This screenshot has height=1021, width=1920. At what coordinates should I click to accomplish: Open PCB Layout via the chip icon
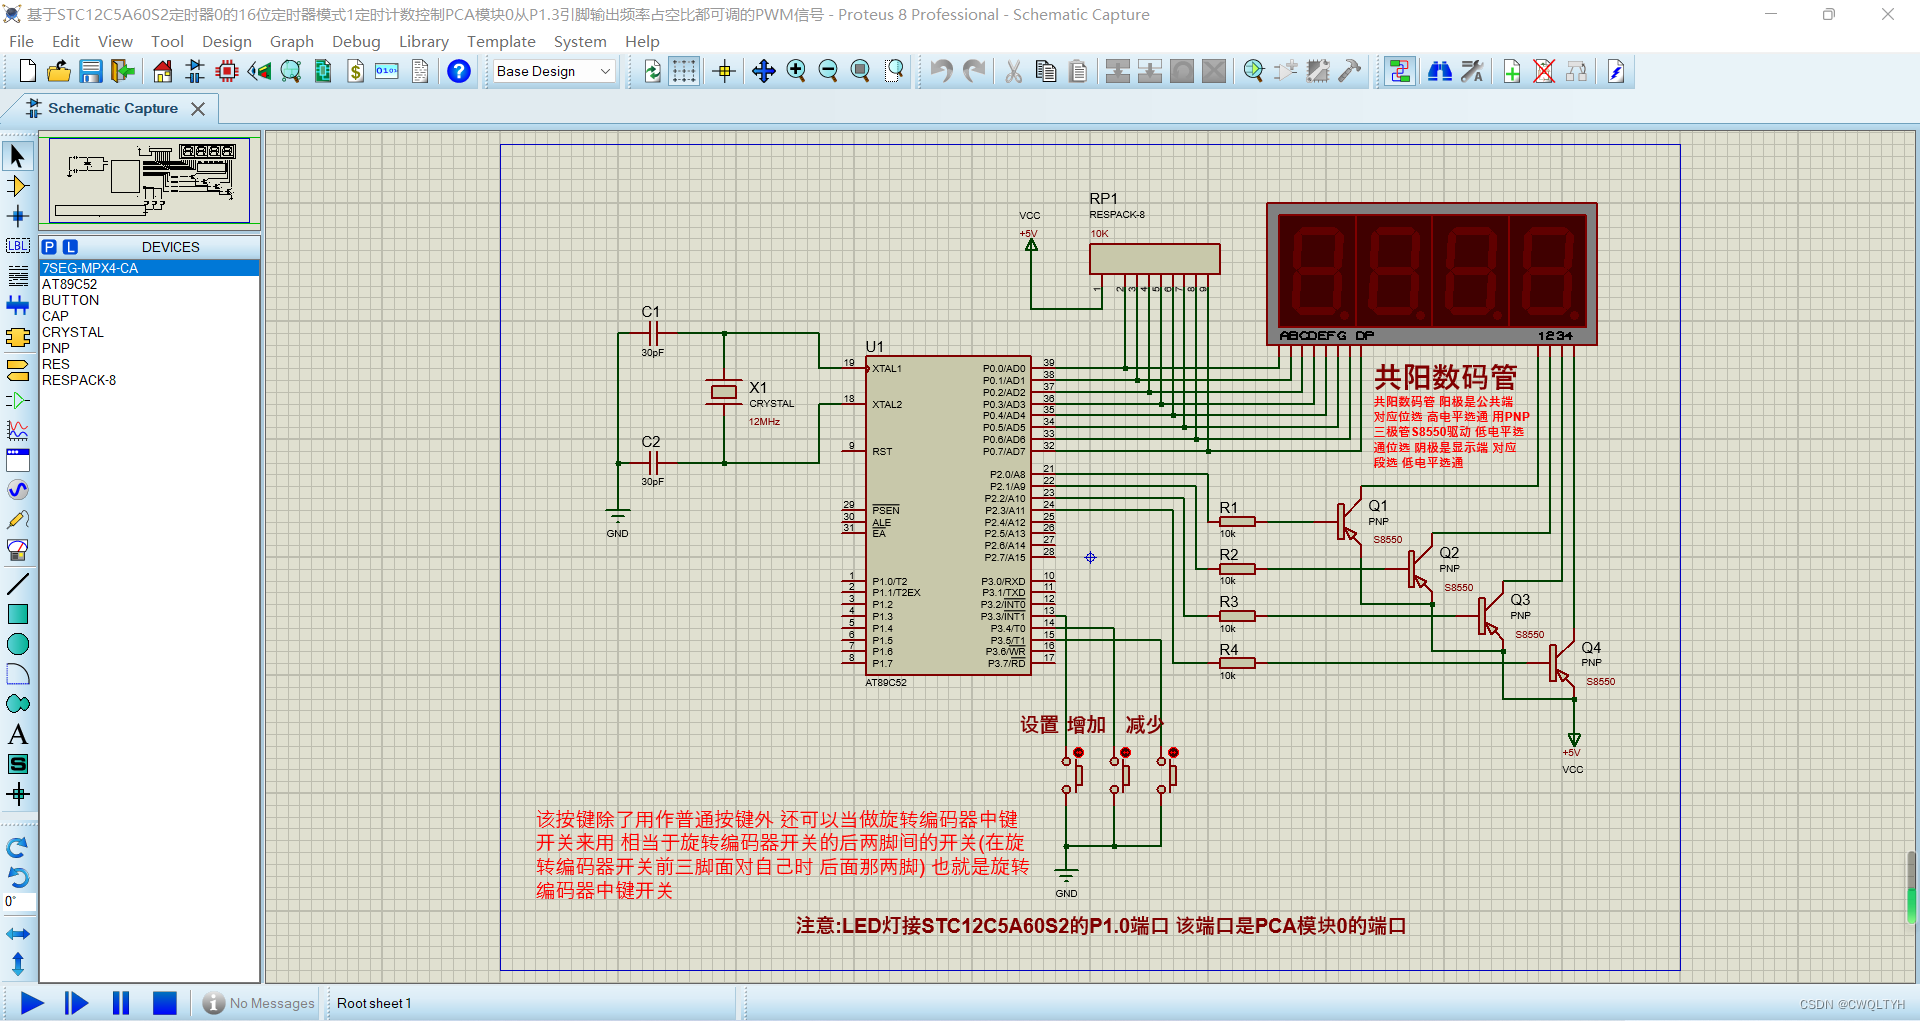[227, 71]
